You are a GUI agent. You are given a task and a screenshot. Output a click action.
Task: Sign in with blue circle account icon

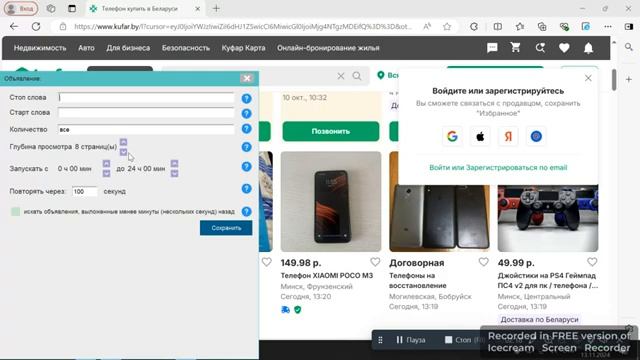(536, 136)
